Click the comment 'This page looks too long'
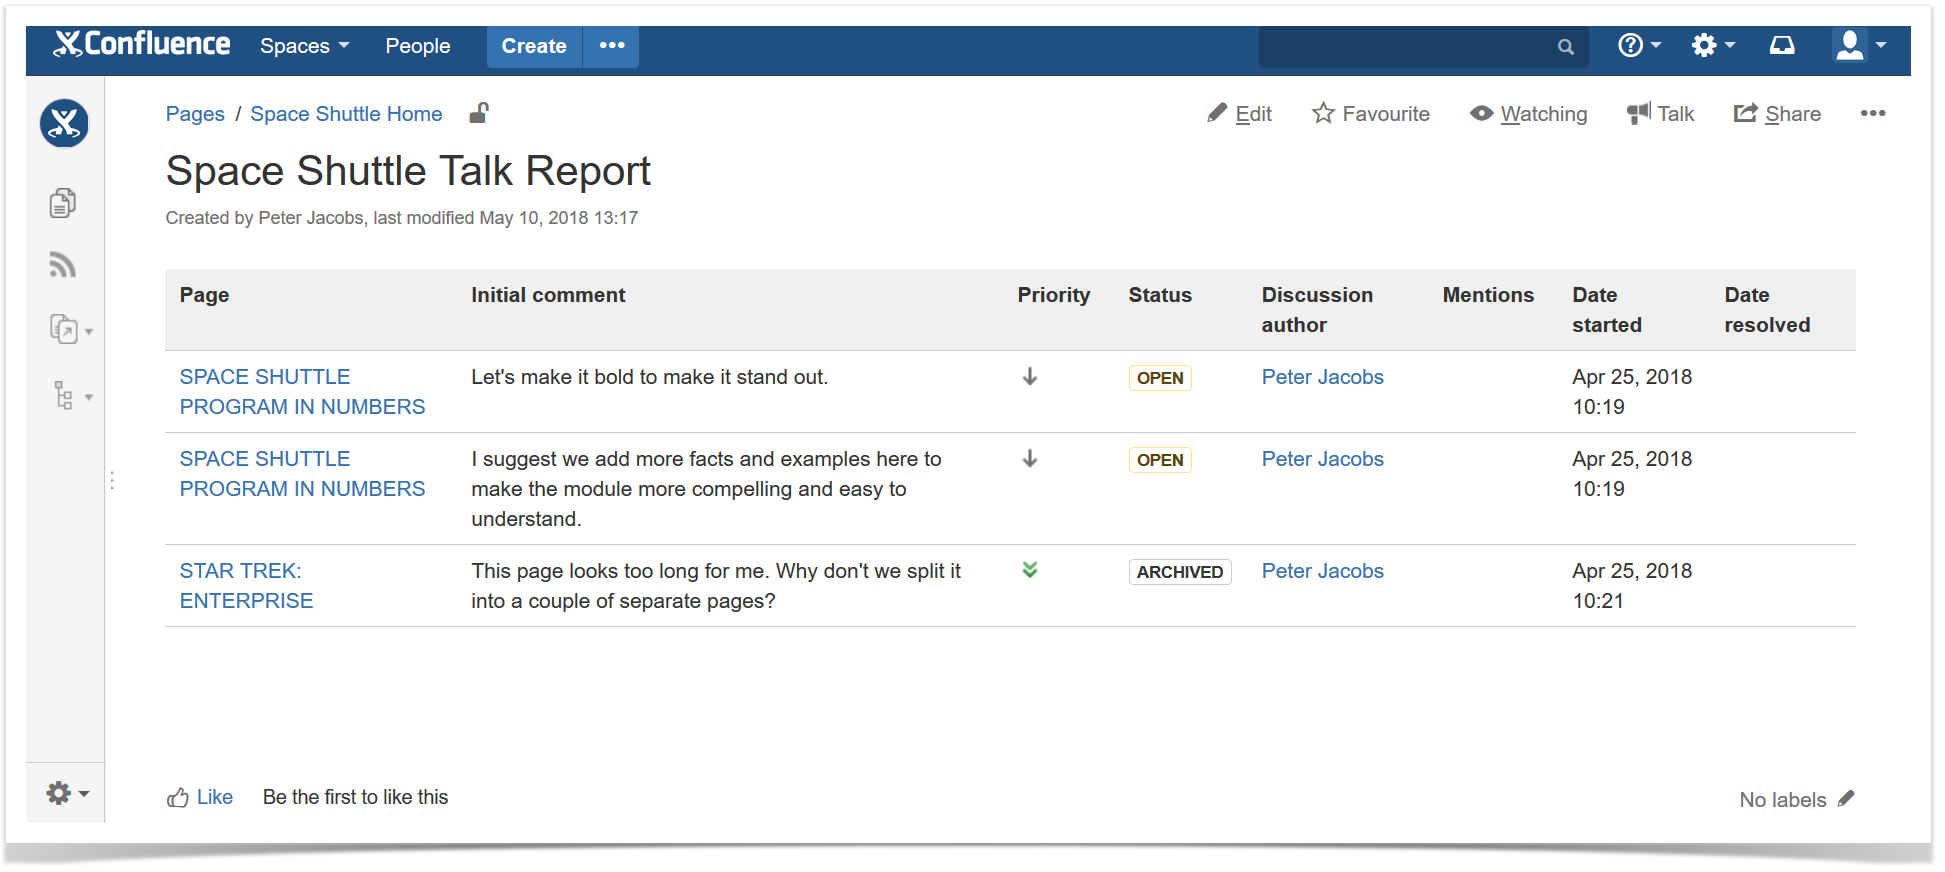Image resolution: width=1945 pixels, height=872 pixels. 716,586
